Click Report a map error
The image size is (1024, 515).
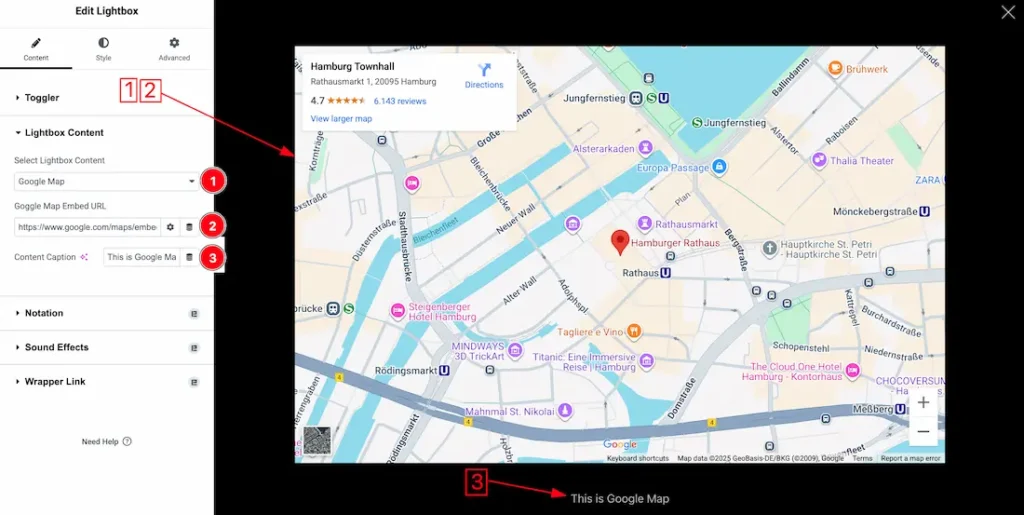tap(910, 459)
